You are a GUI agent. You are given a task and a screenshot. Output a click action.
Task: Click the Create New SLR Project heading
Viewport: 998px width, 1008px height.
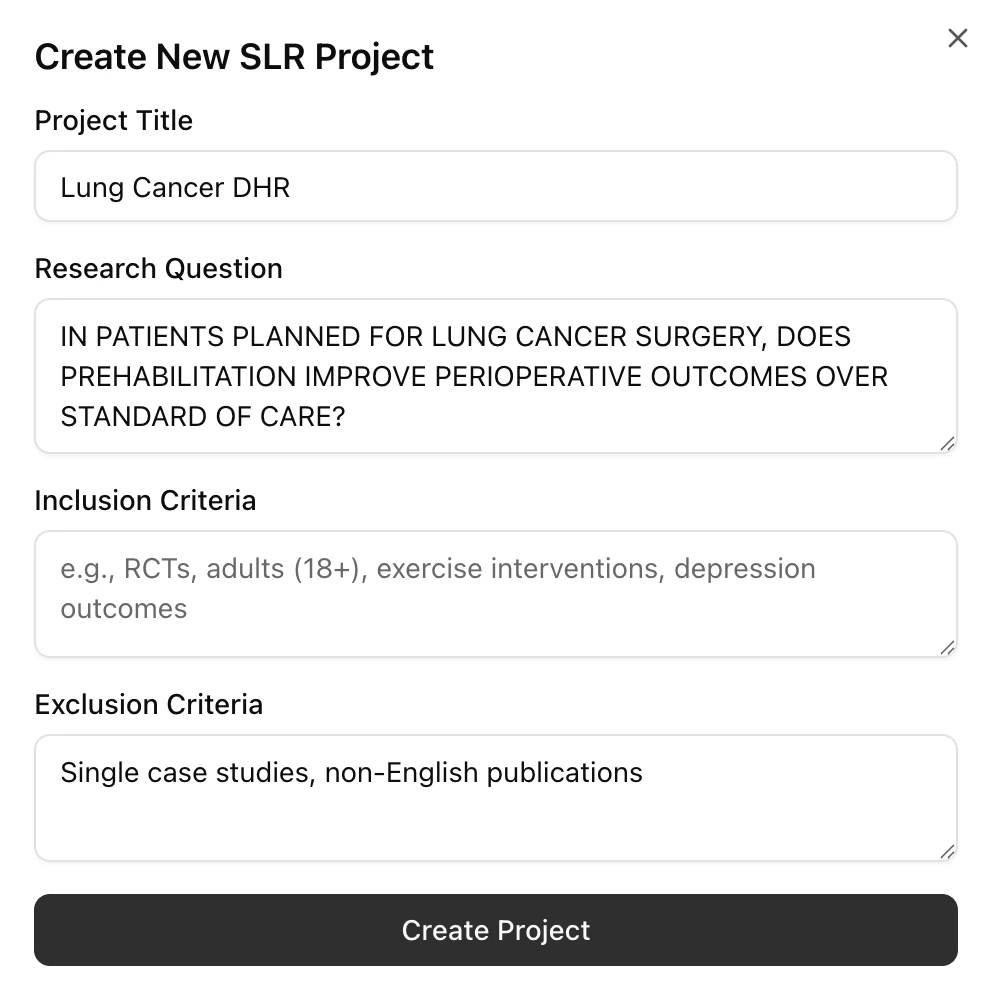pyautogui.click(x=234, y=56)
